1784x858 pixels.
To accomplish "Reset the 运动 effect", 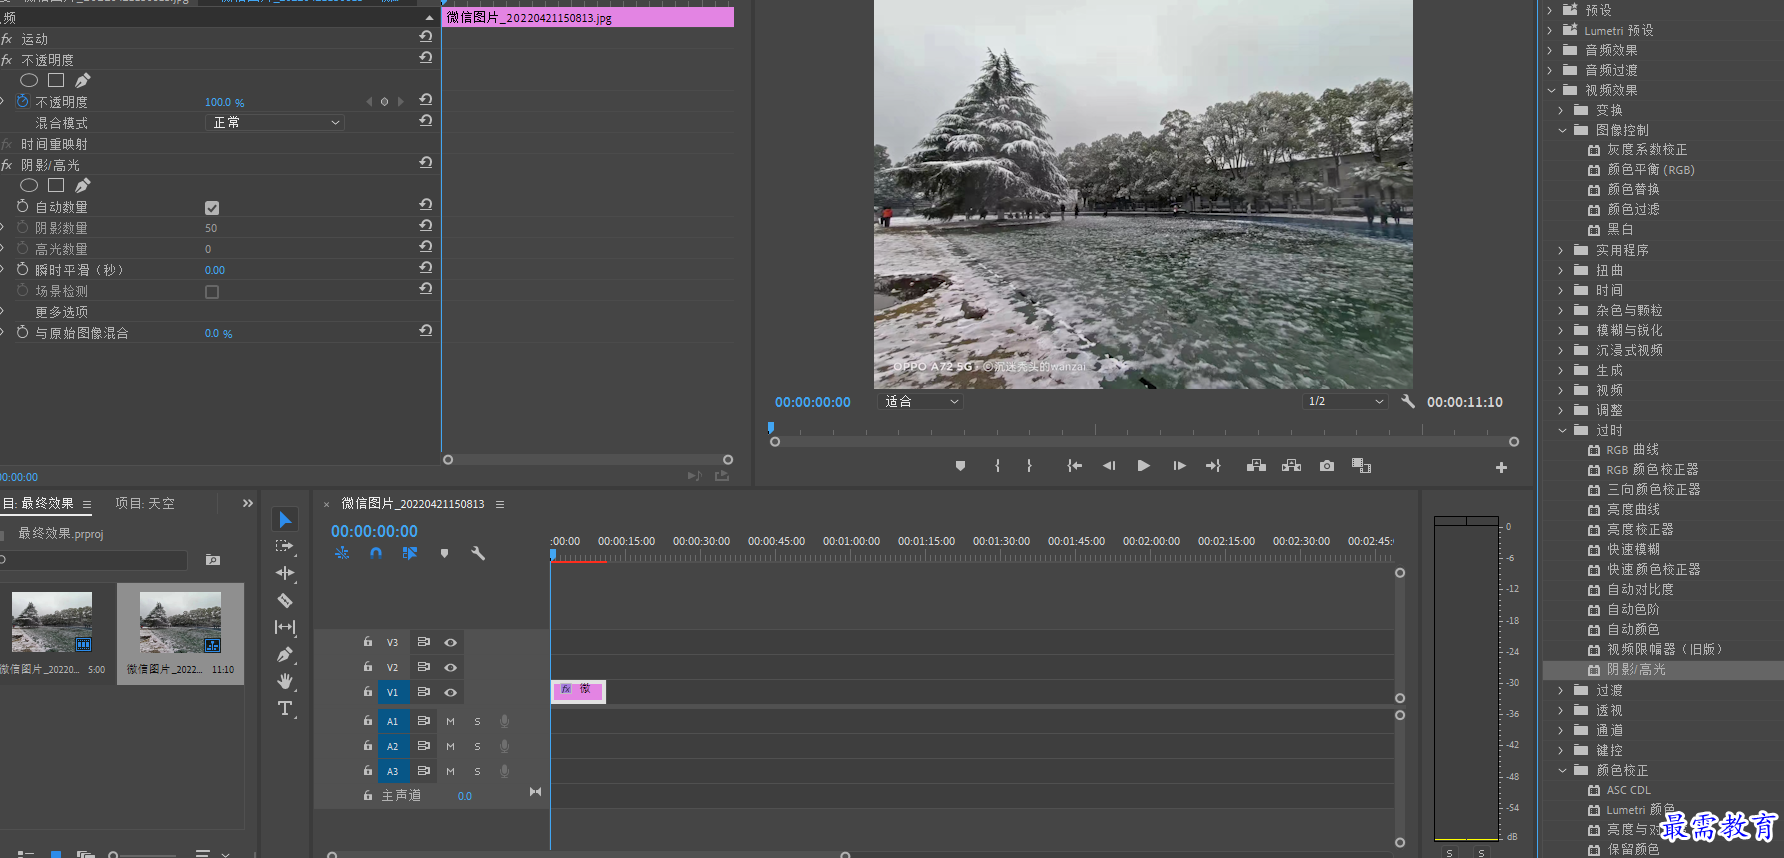I will point(426,37).
